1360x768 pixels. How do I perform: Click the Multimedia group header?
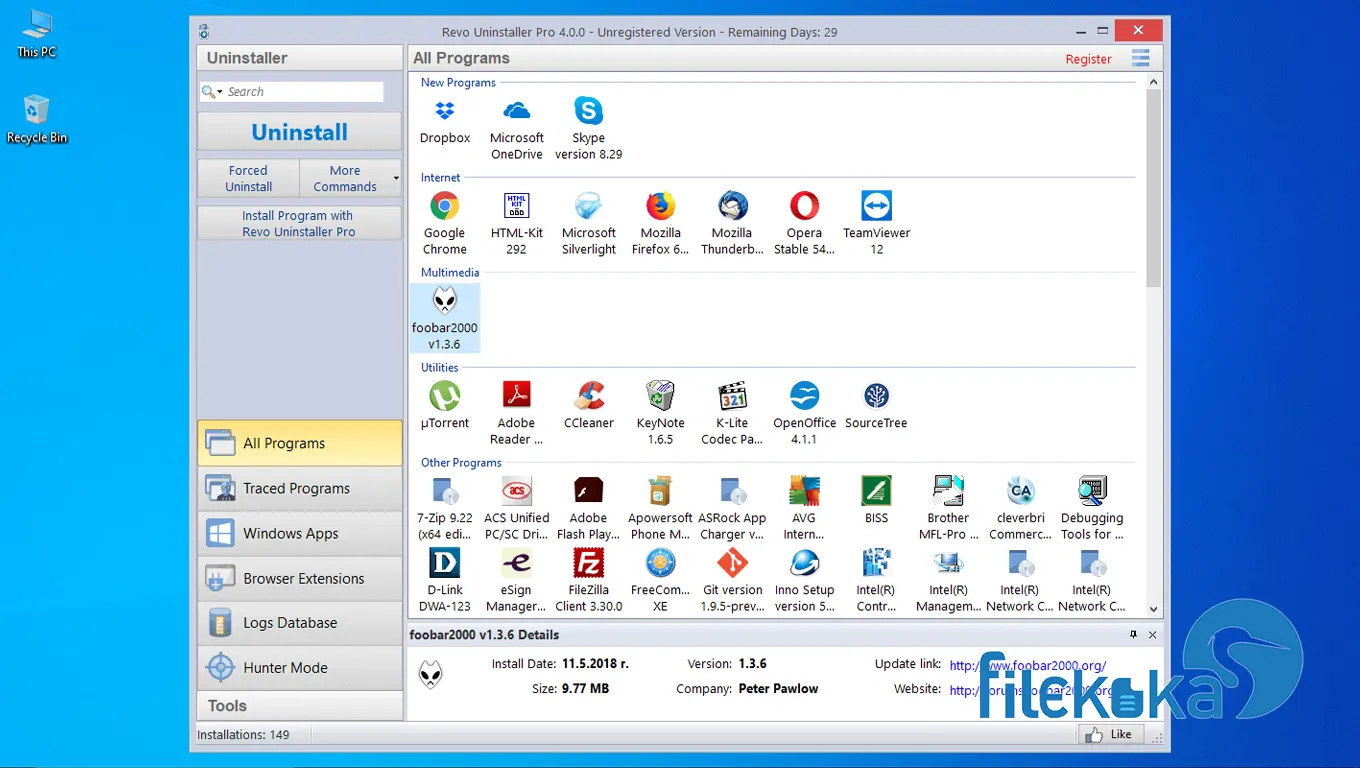click(450, 273)
